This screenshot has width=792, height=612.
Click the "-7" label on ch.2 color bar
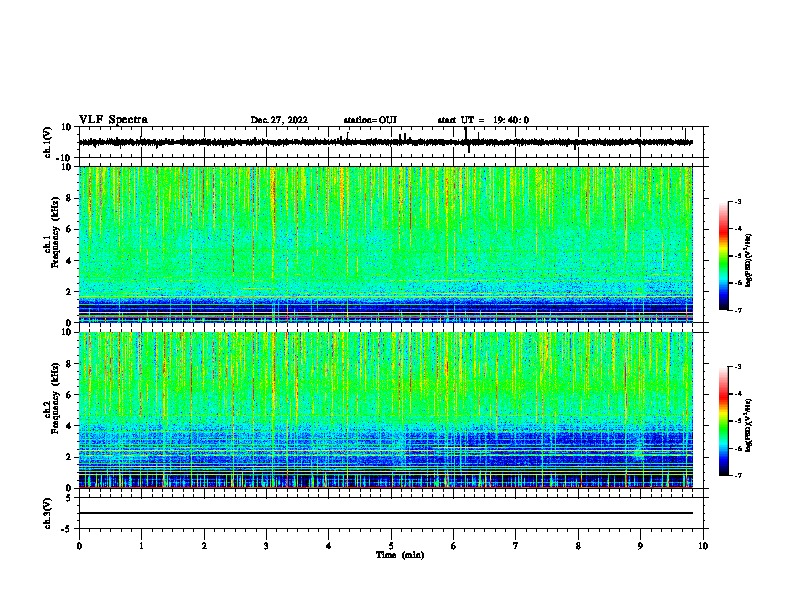pyautogui.click(x=737, y=475)
